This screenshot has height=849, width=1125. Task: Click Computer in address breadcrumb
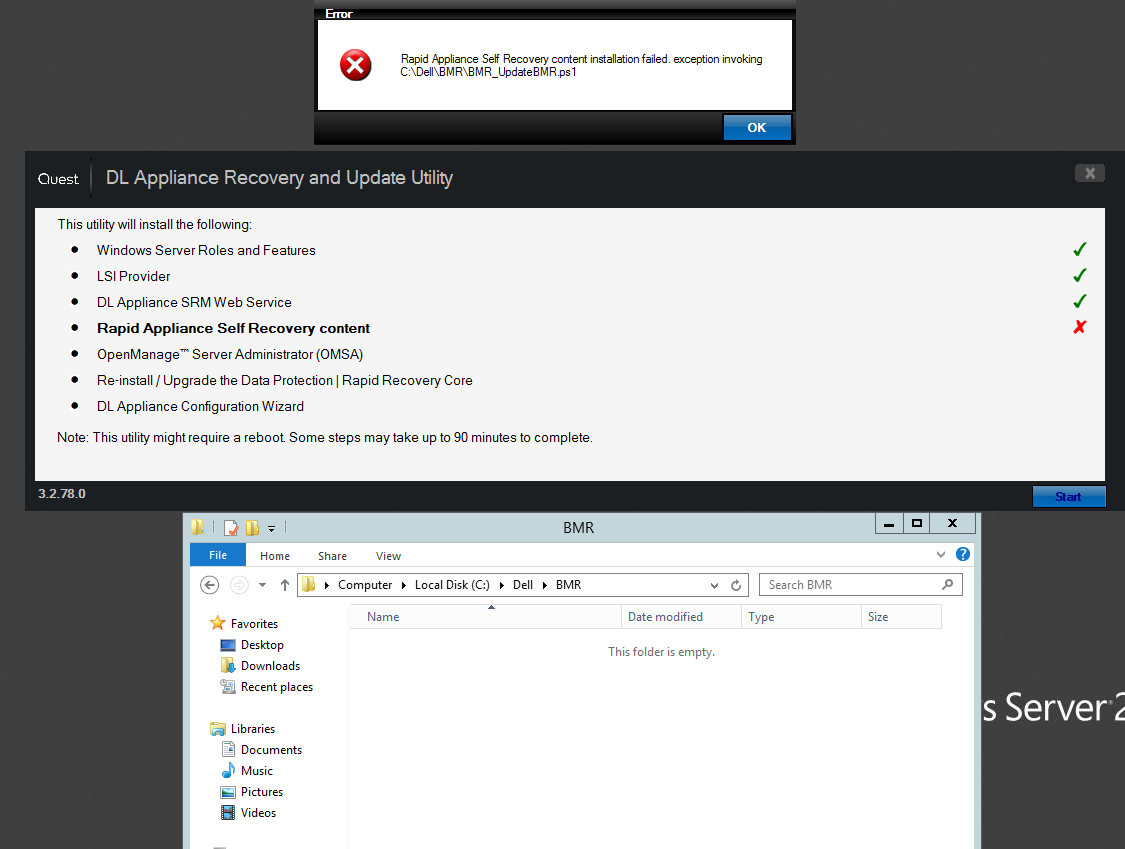click(x=365, y=585)
